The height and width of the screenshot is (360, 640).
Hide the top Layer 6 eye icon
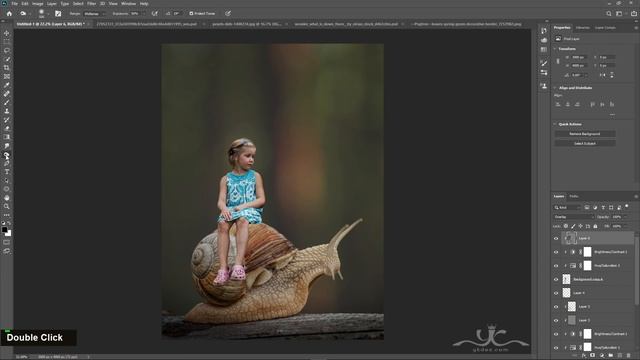pyautogui.click(x=556, y=238)
